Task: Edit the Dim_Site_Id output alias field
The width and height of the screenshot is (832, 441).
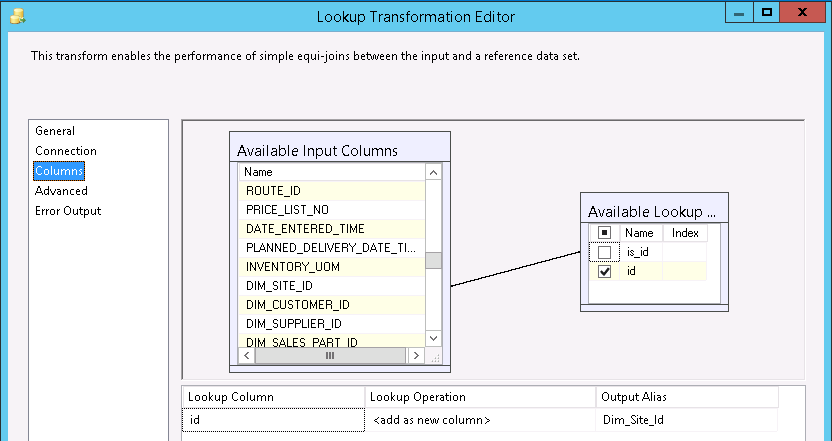Action: [x=688, y=421]
